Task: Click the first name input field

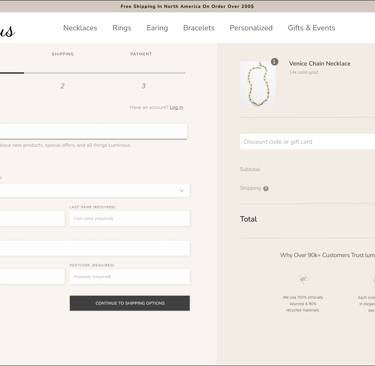Action: pyautogui.click(x=32, y=218)
